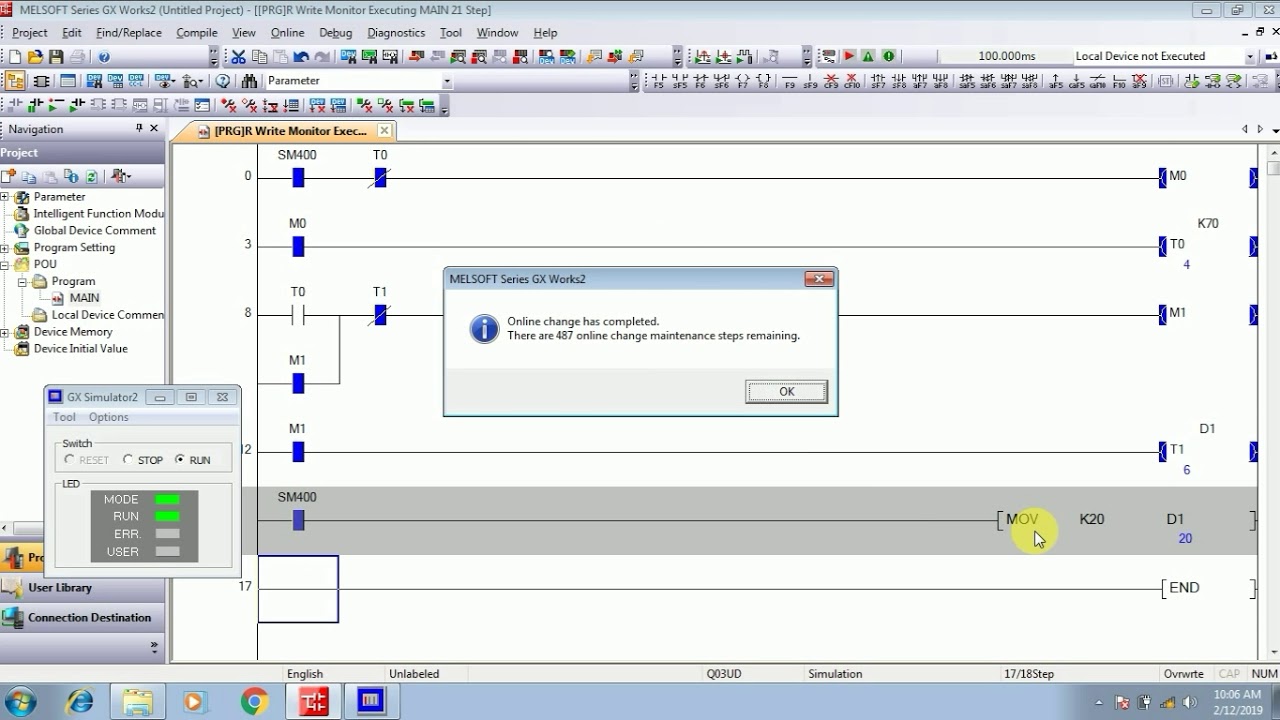1280x720 pixels.
Task: Close the PRG Write Monitor tab
Action: (x=384, y=130)
